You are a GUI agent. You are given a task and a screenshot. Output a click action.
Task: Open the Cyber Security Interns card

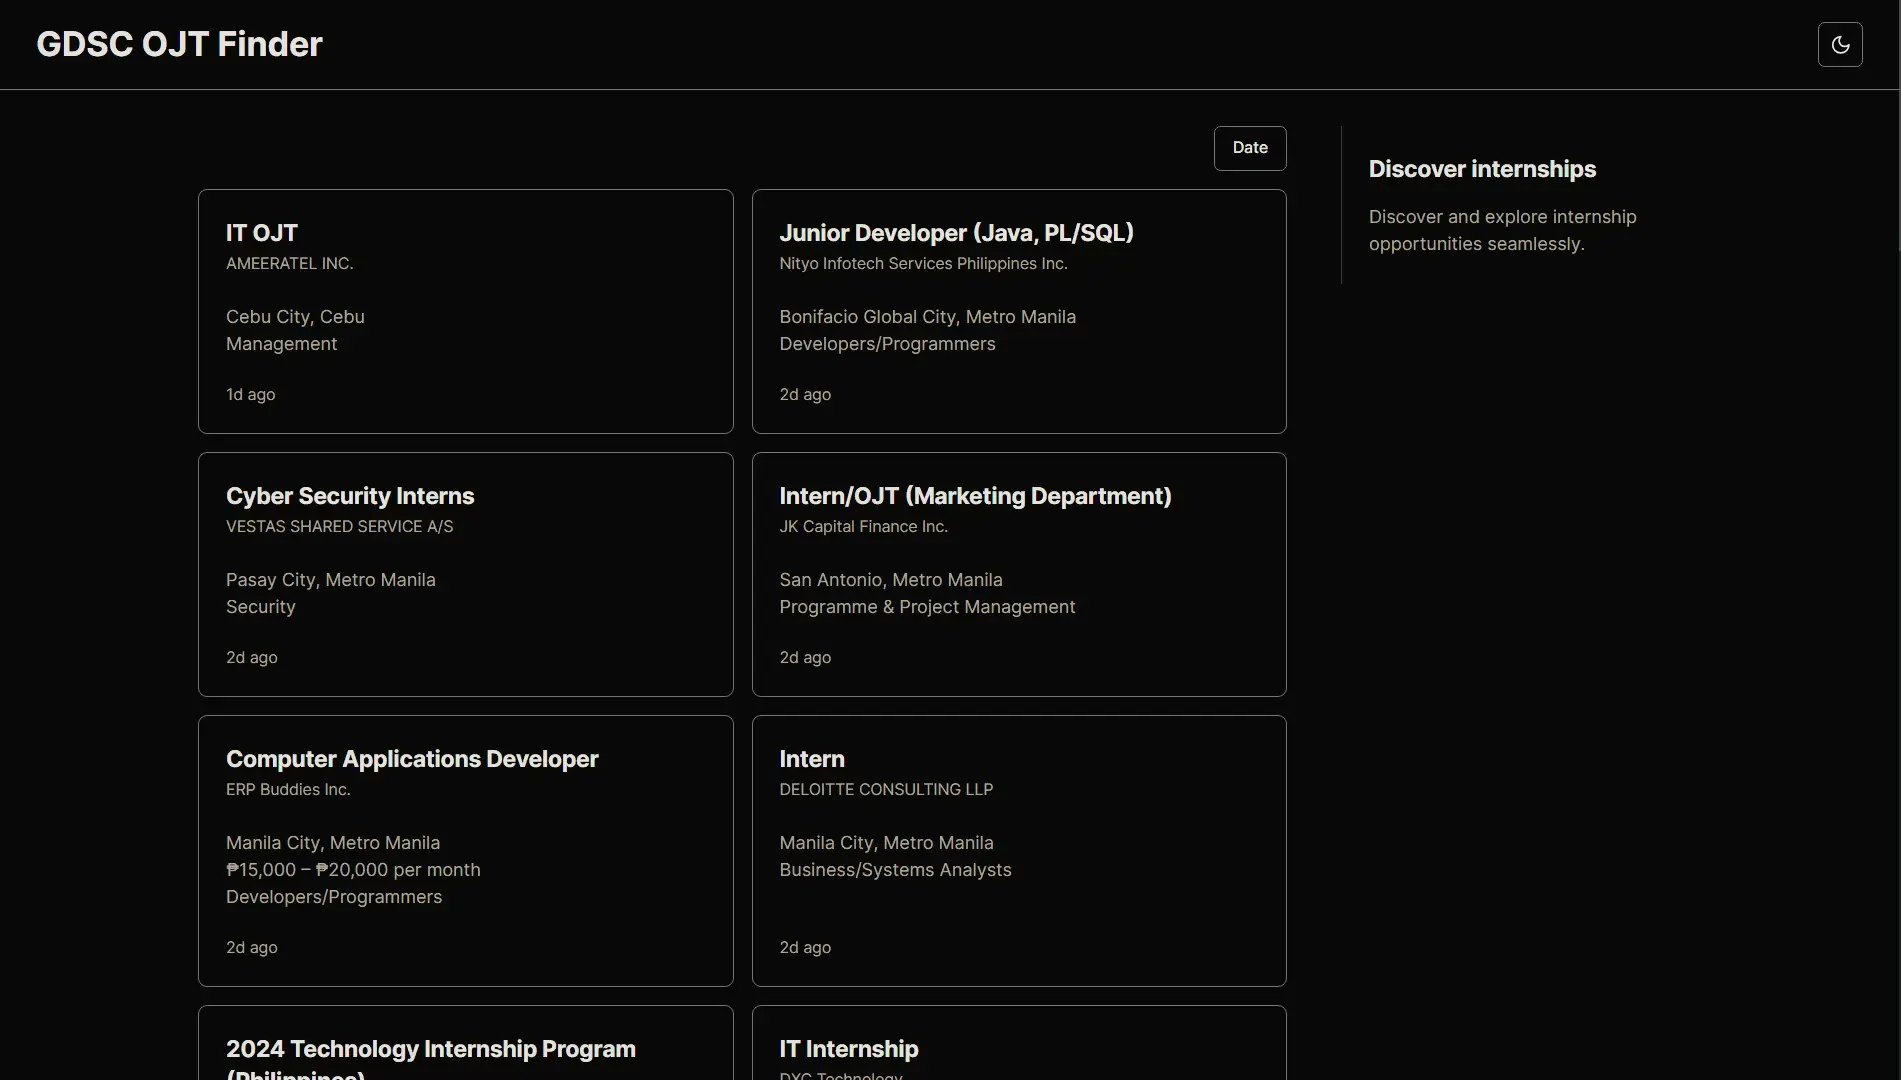(465, 575)
